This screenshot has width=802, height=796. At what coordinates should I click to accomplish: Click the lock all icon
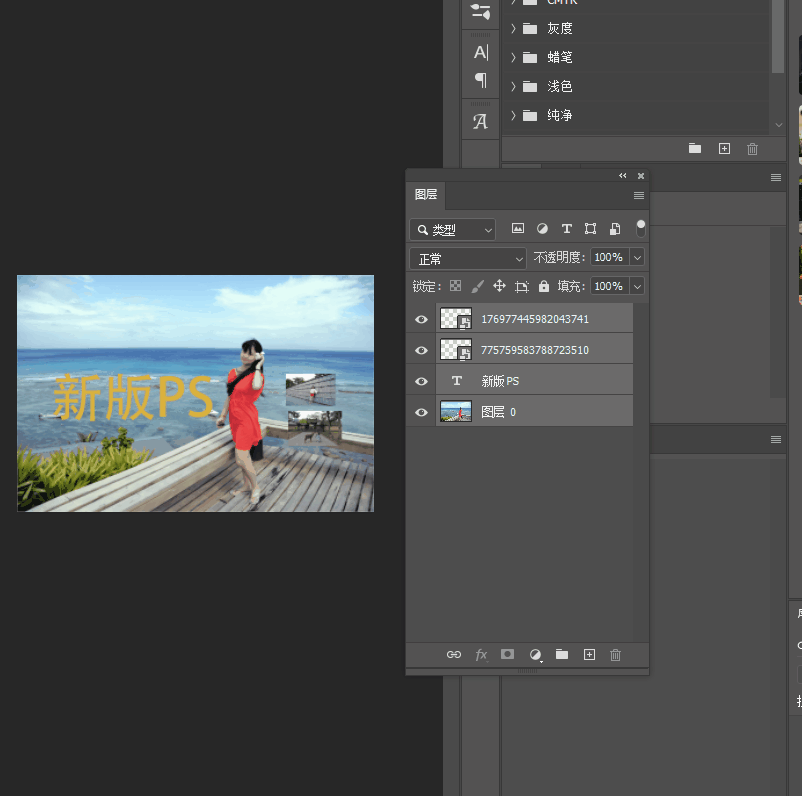pos(544,286)
